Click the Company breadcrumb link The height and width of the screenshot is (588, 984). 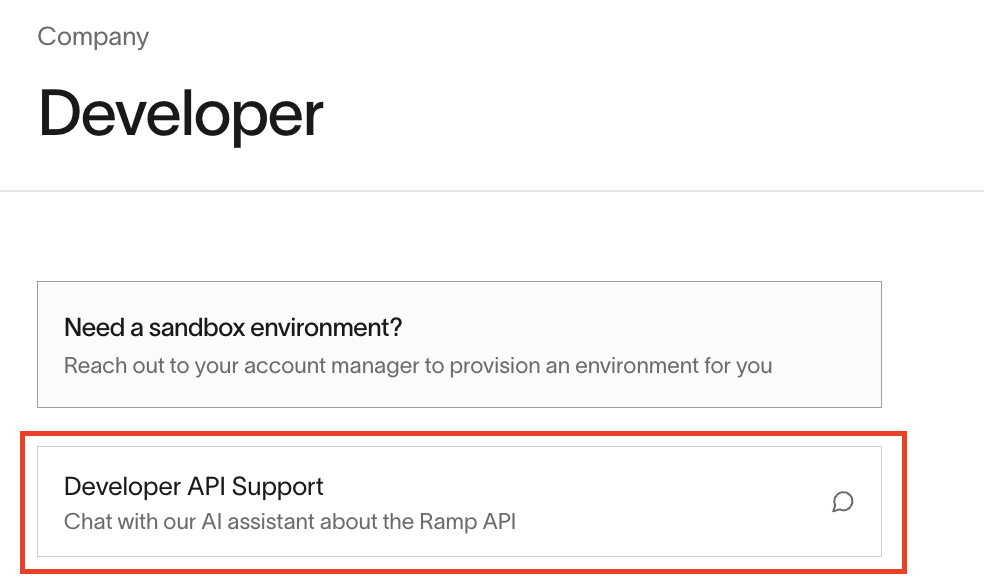pyautogui.click(x=93, y=36)
